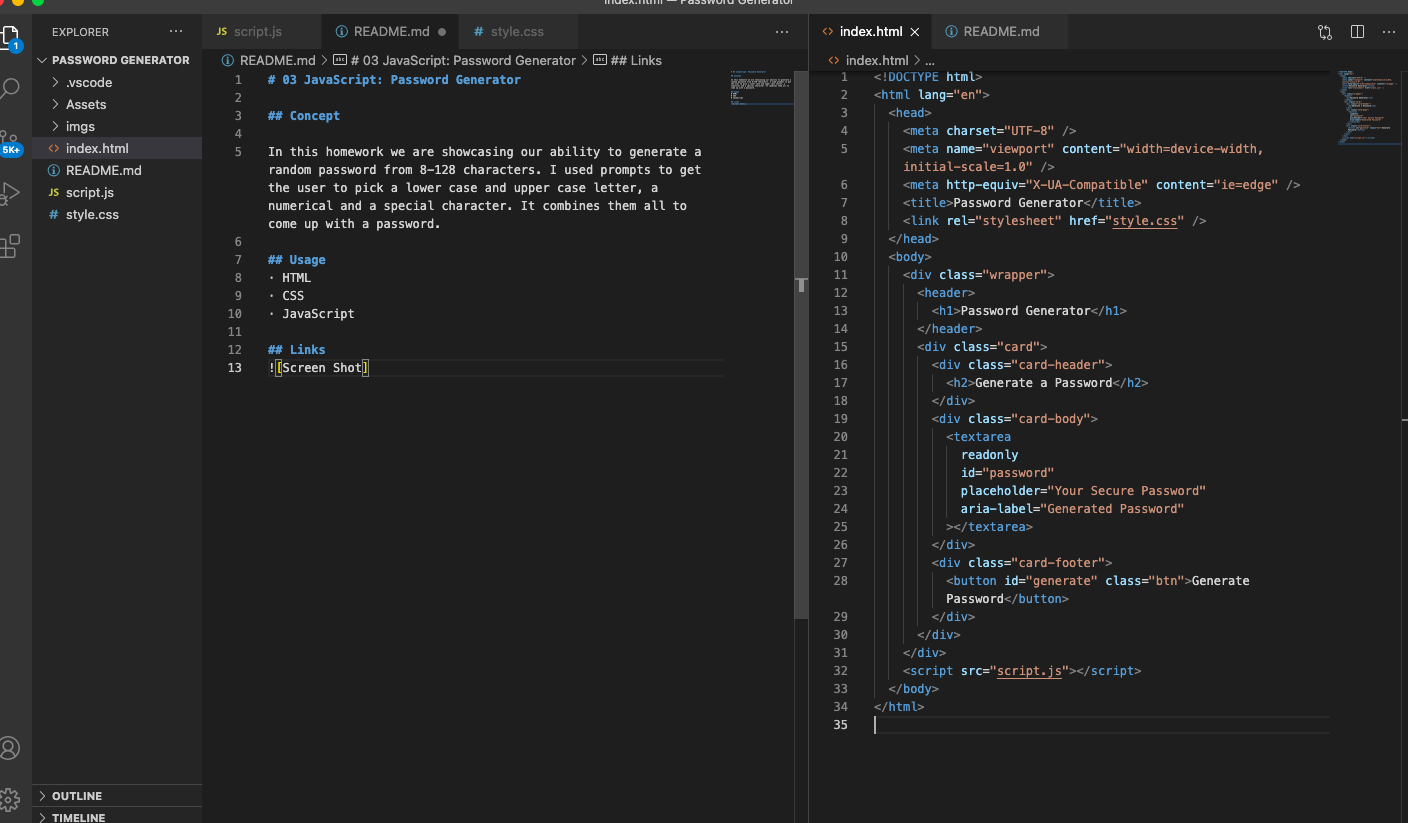The image size is (1408, 823).
Task: Click the '<h2>Generate a Password</h2>' line
Action: [1047, 383]
